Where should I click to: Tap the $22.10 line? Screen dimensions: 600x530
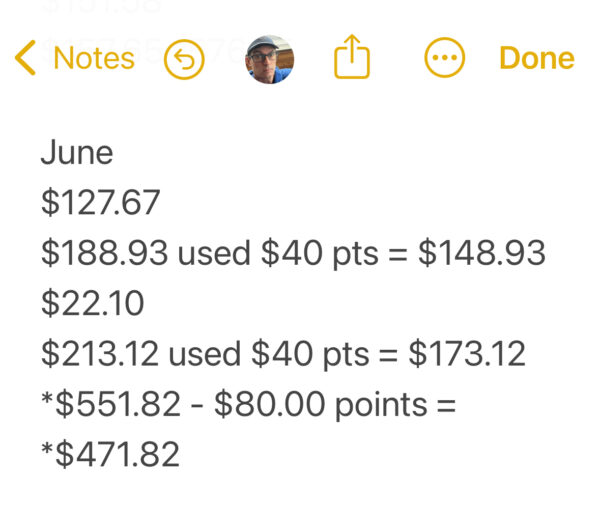tap(92, 303)
